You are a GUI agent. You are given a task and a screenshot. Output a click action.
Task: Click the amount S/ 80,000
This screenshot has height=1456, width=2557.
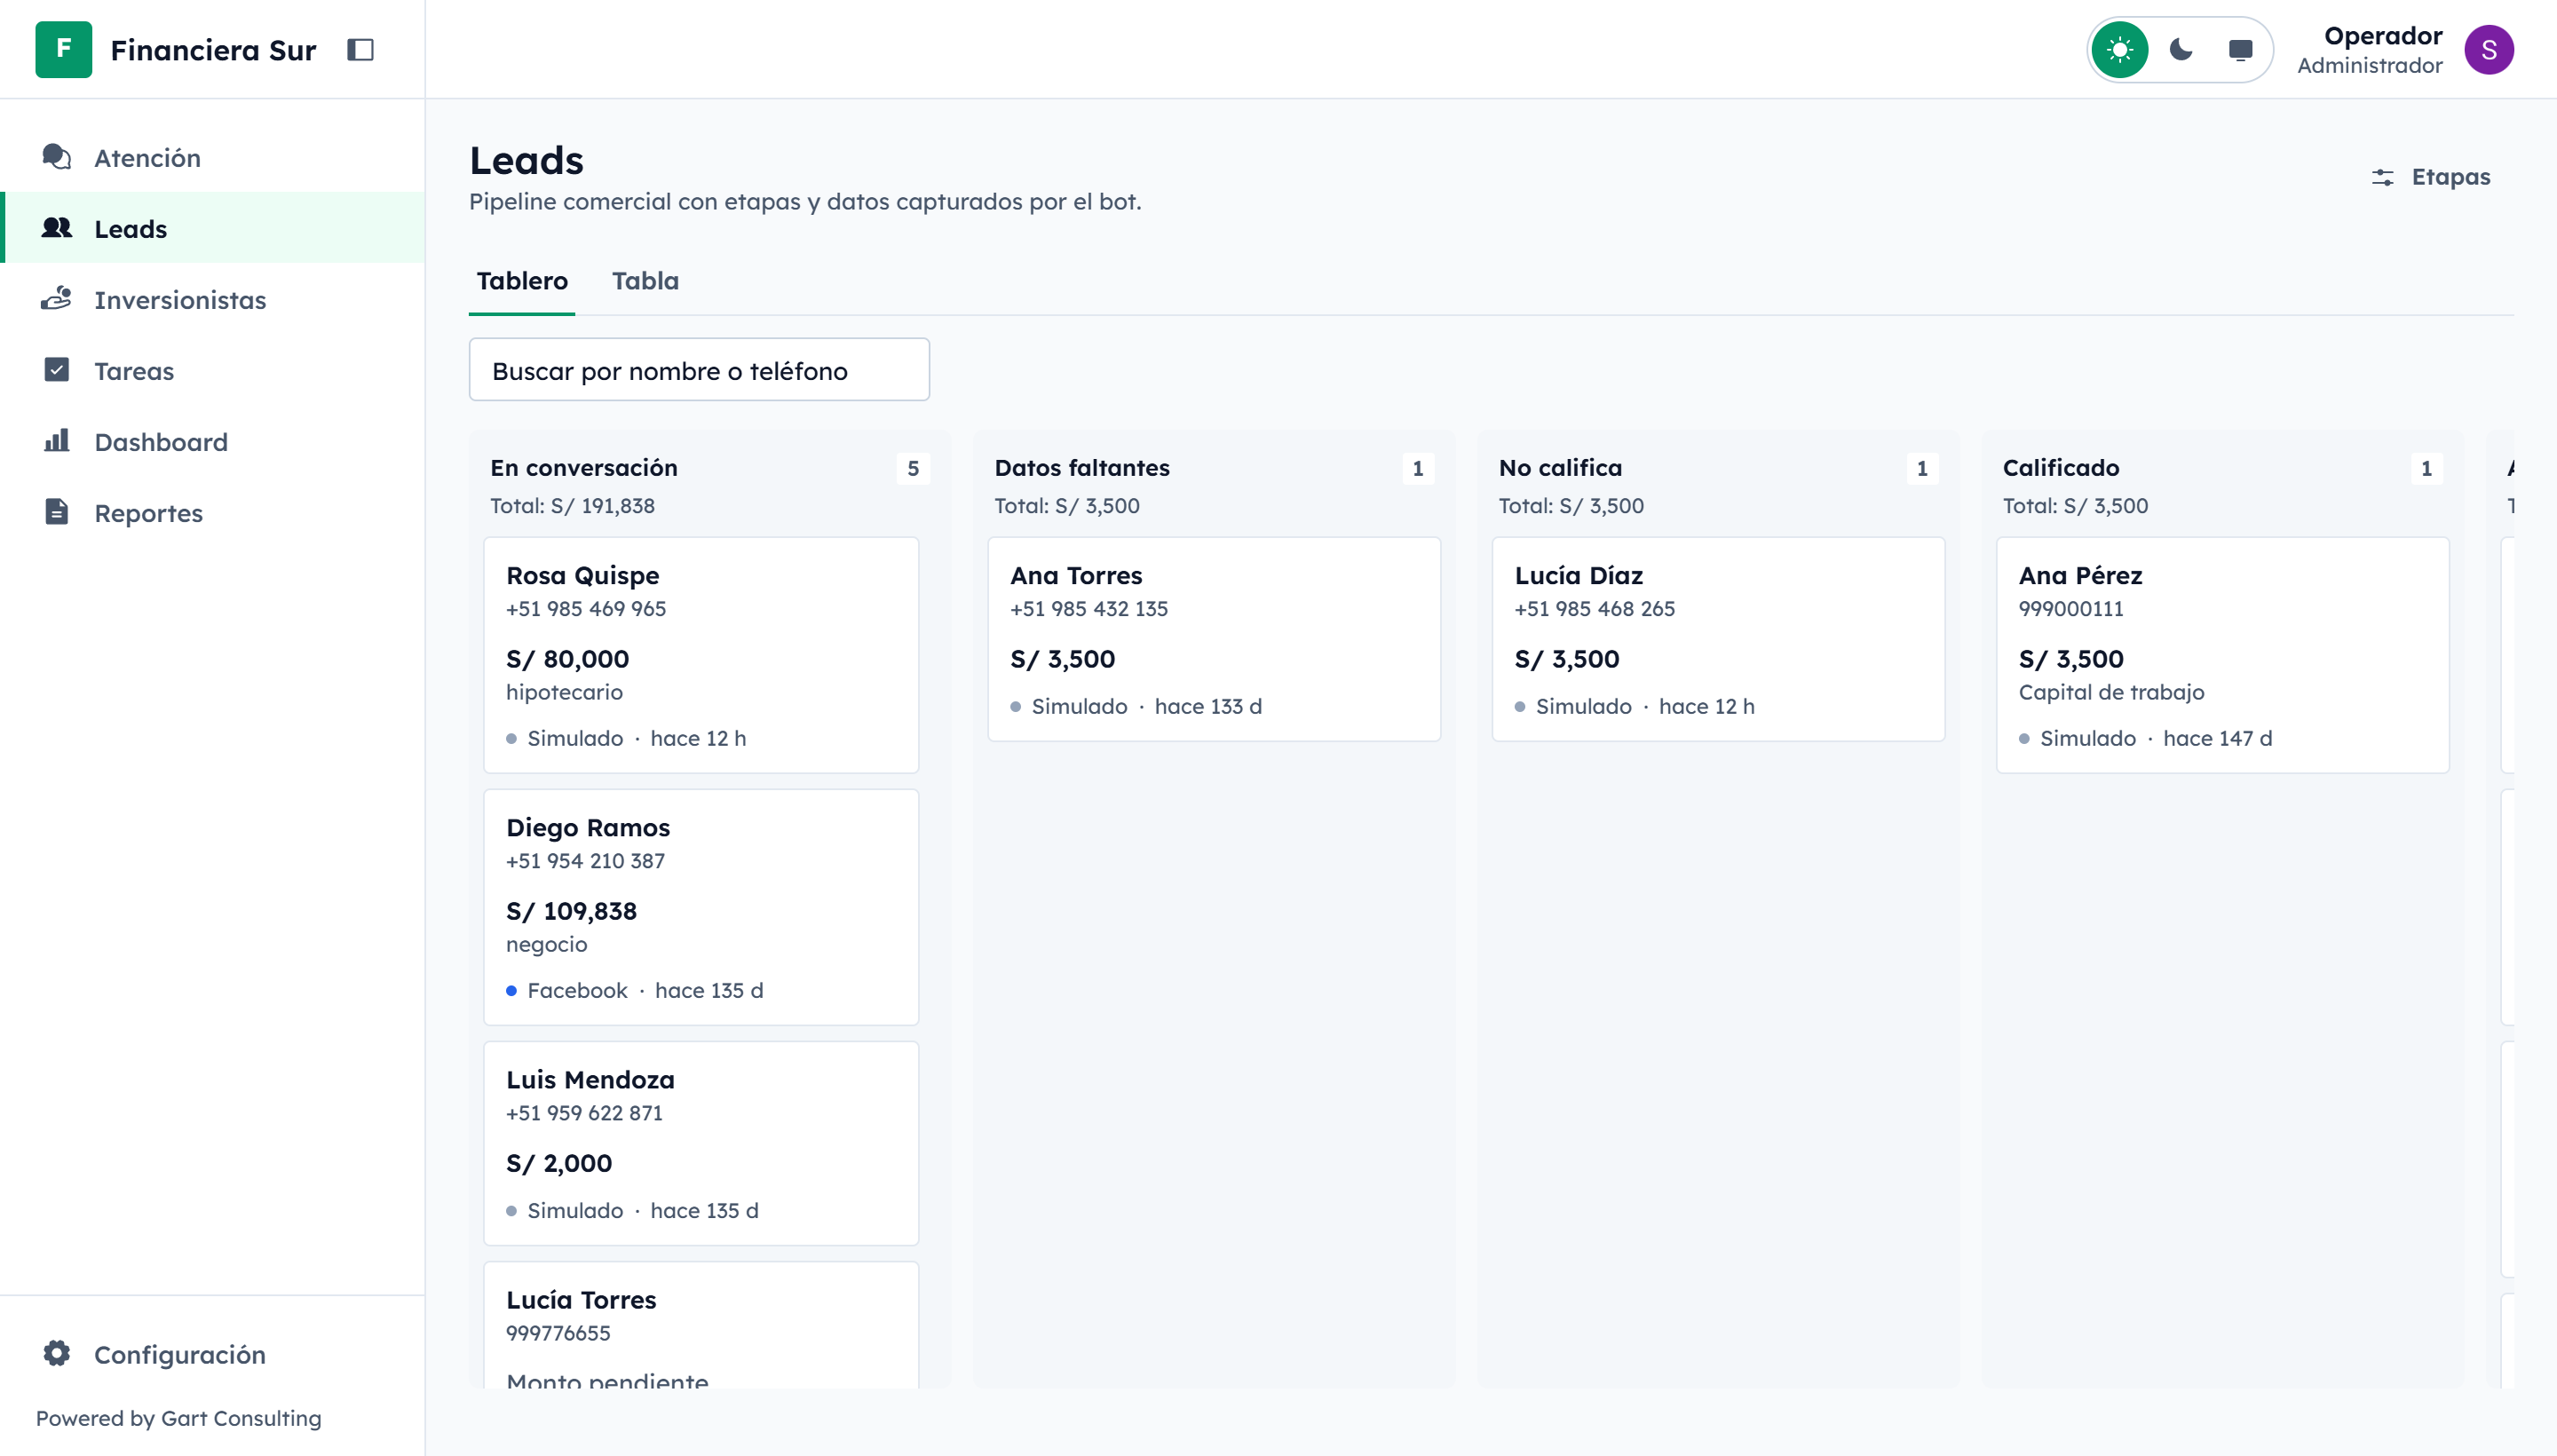pyautogui.click(x=568, y=659)
